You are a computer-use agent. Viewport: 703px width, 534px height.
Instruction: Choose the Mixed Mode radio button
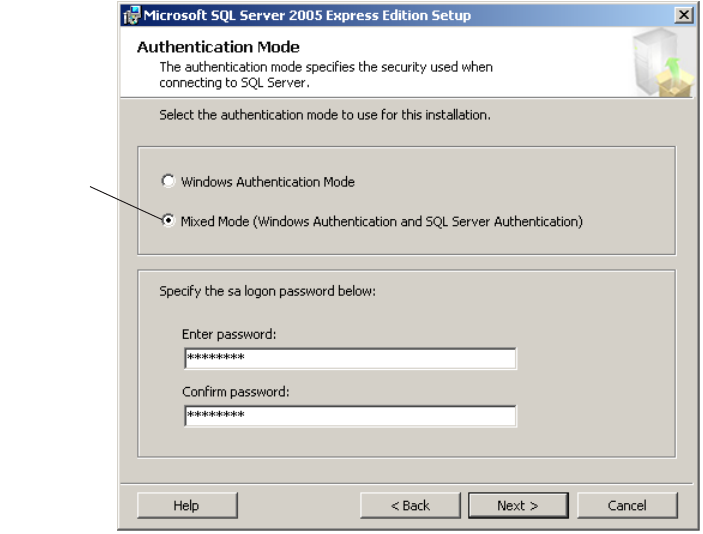click(x=168, y=221)
